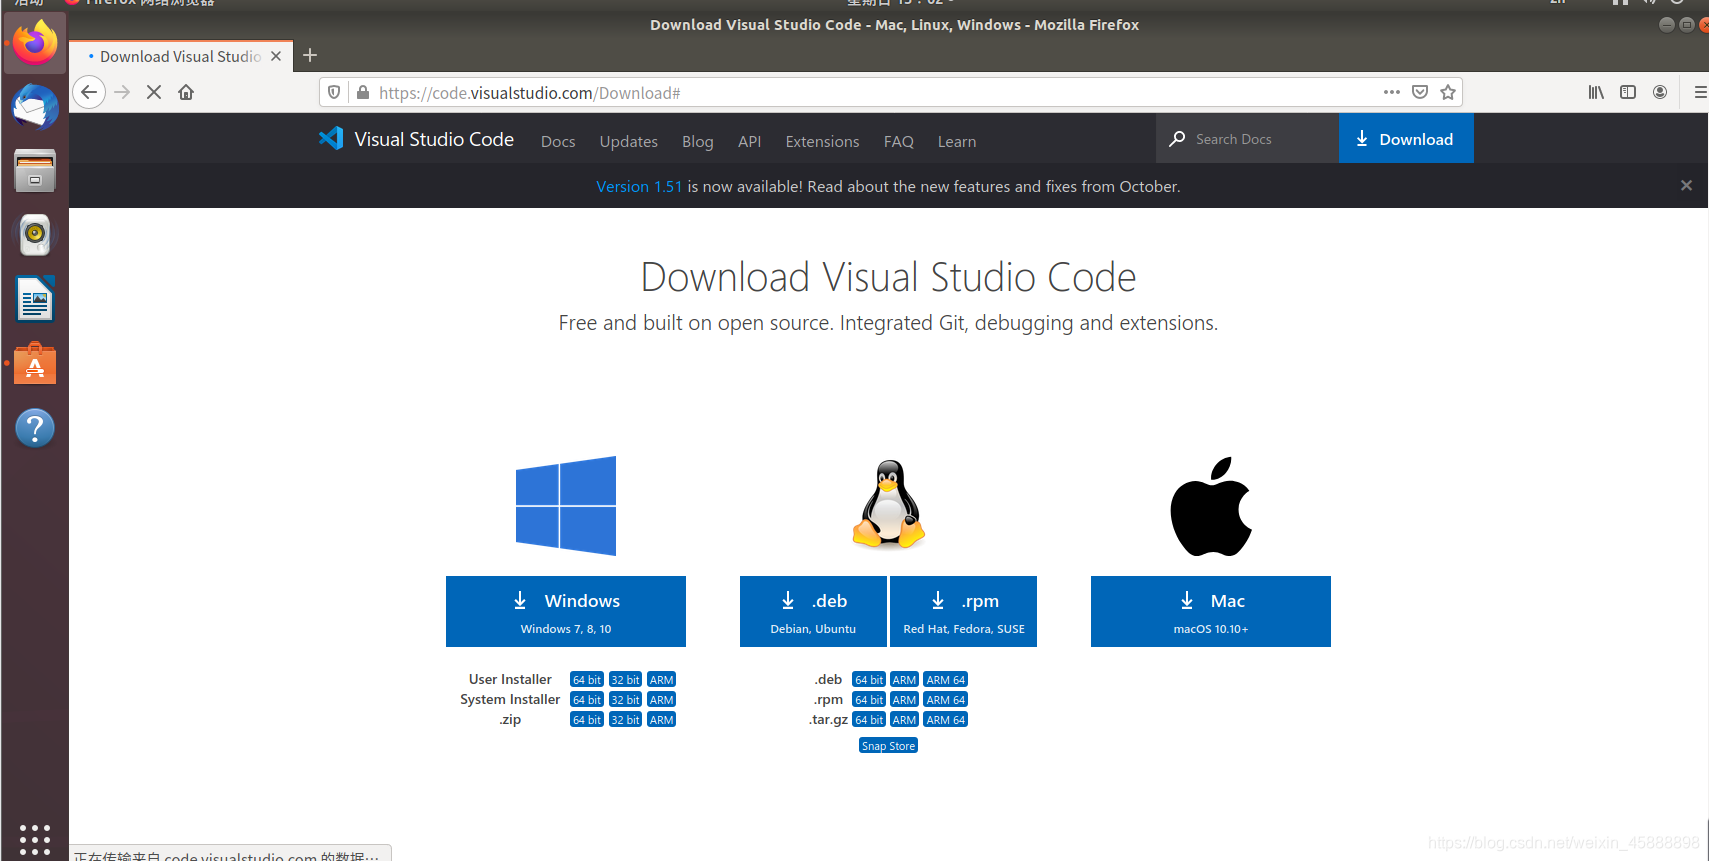Image resolution: width=1709 pixels, height=861 pixels.
Task: Open the Docs navigation item
Action: [558, 142]
